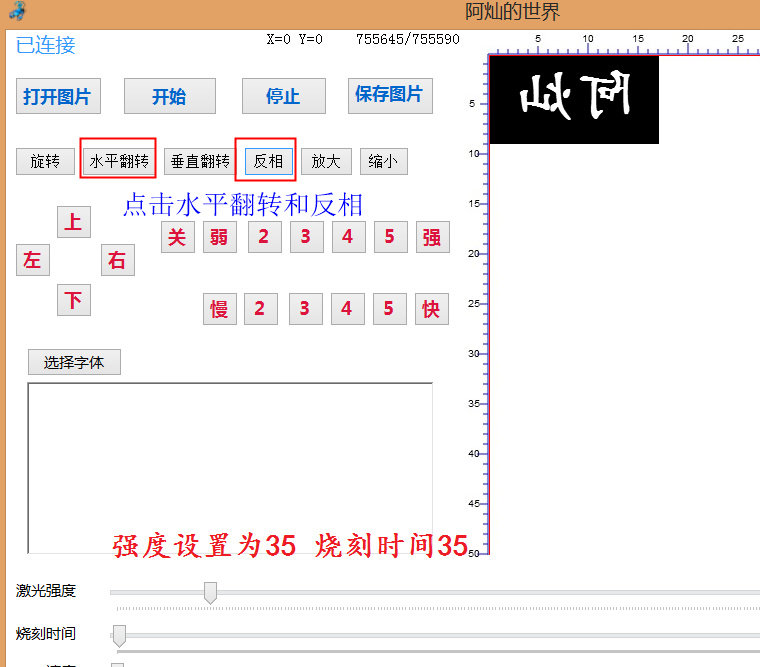Move the laser up with 上

click(x=73, y=221)
